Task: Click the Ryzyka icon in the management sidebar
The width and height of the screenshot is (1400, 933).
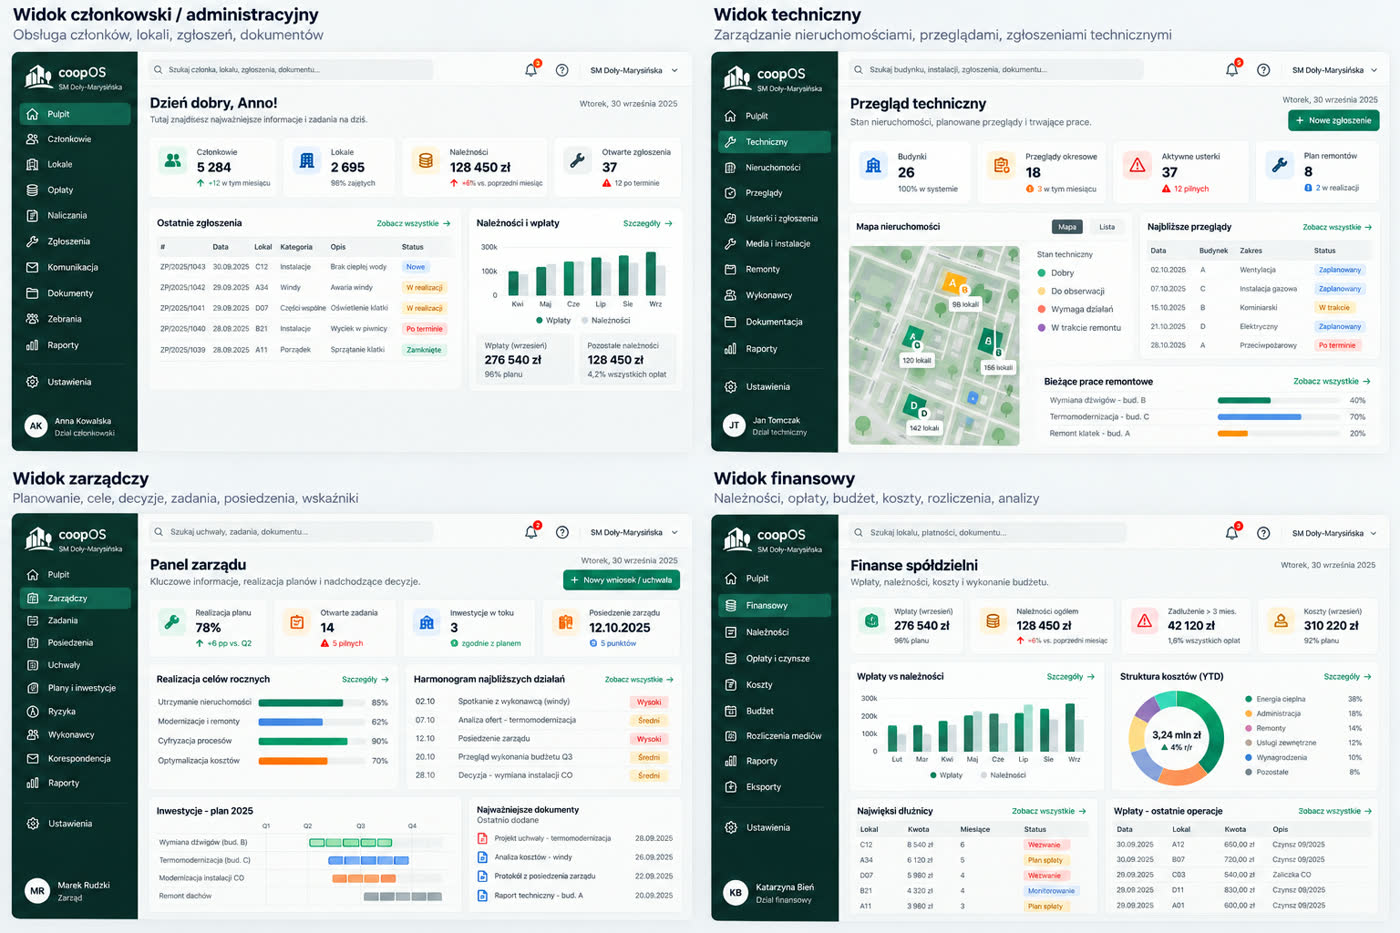Action: coord(32,711)
